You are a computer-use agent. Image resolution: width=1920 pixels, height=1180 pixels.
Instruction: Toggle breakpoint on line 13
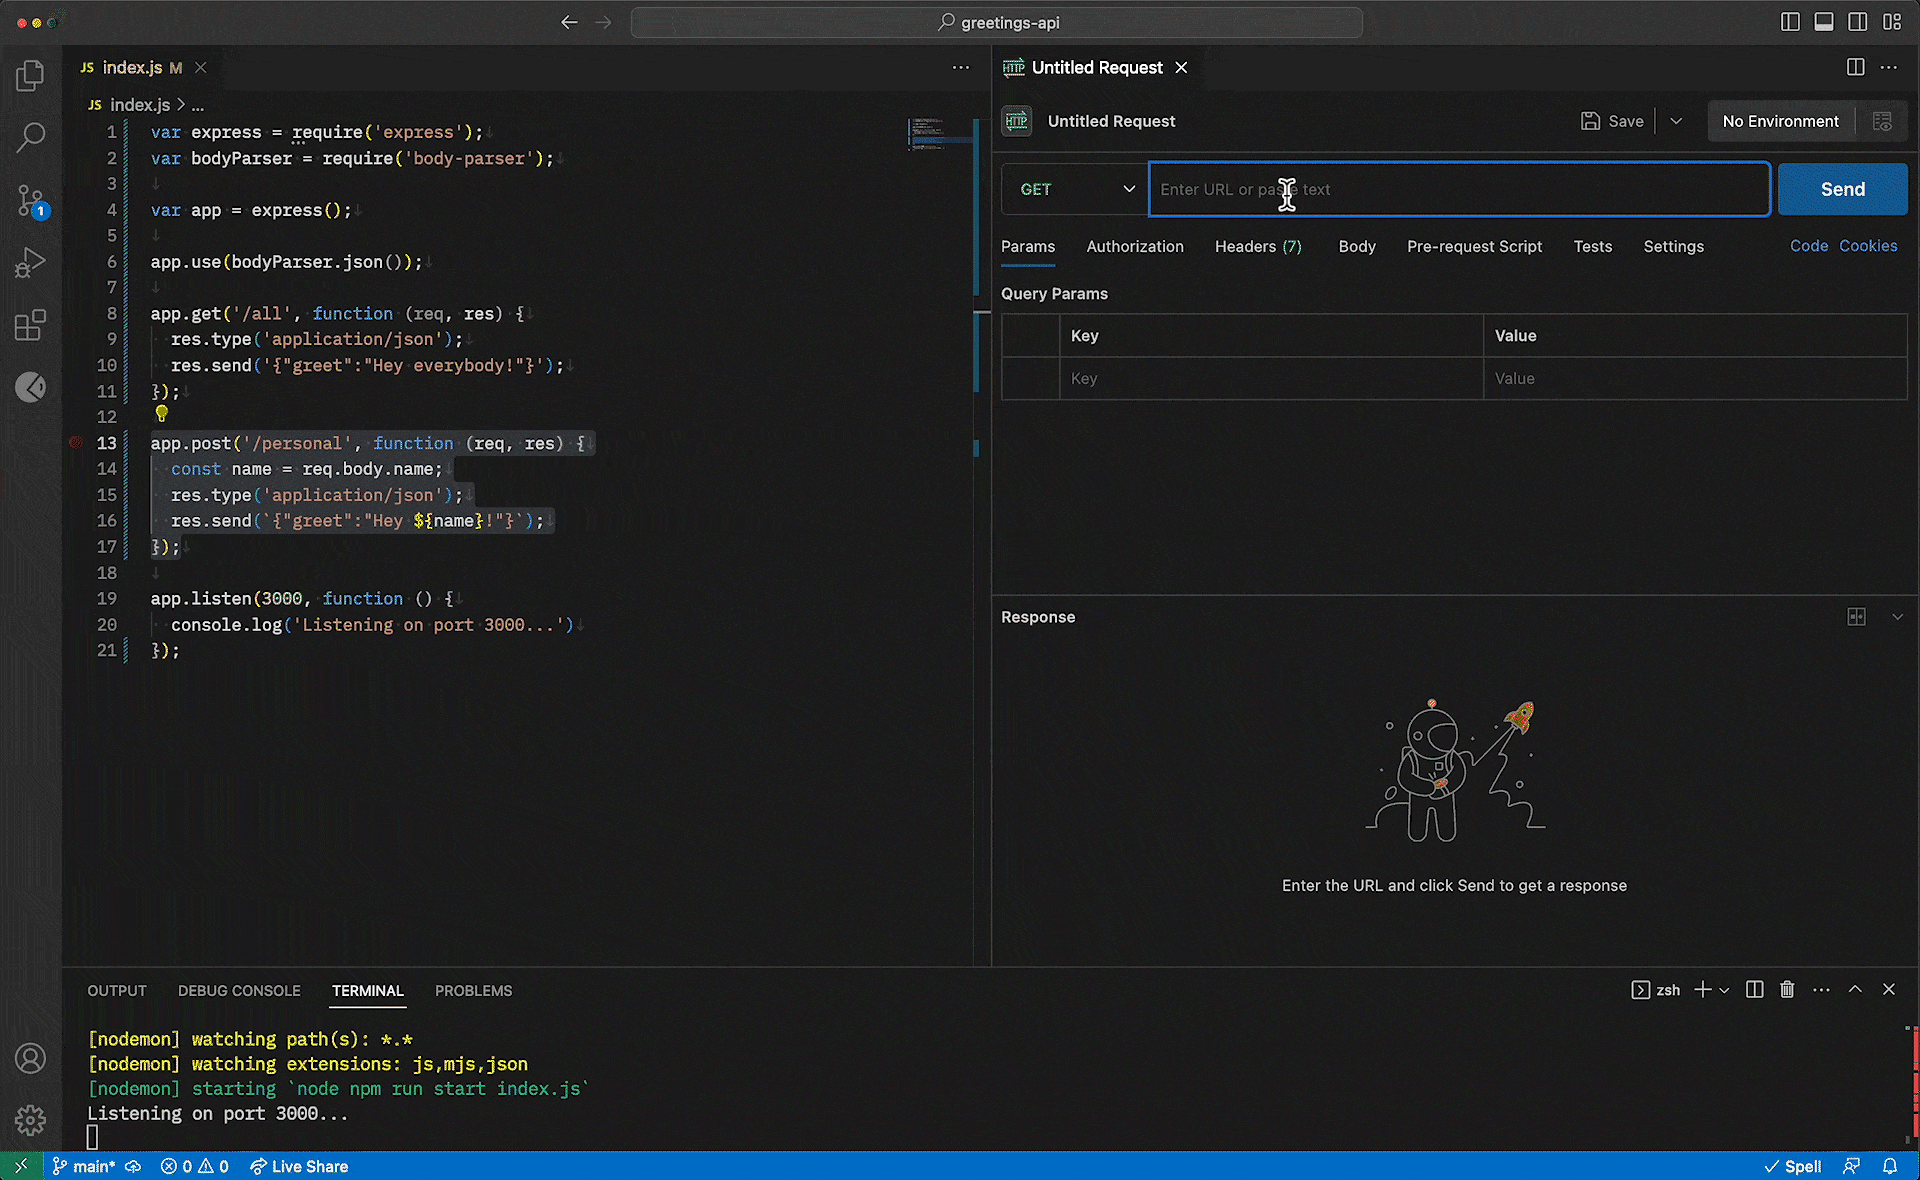point(75,442)
